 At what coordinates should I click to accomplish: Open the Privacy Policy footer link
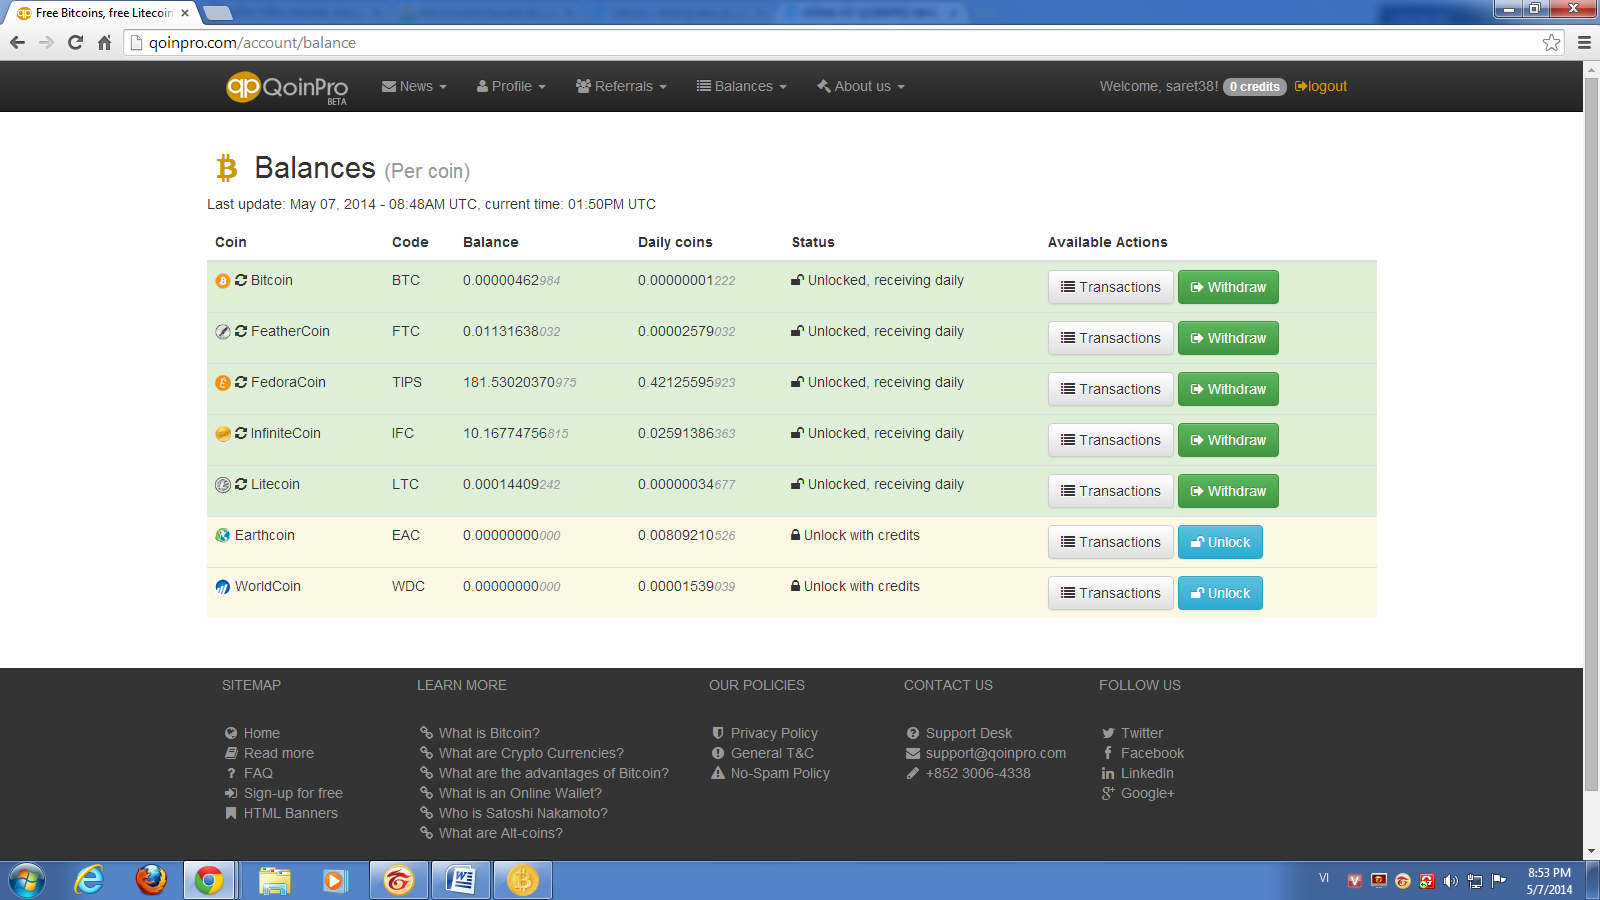(774, 734)
